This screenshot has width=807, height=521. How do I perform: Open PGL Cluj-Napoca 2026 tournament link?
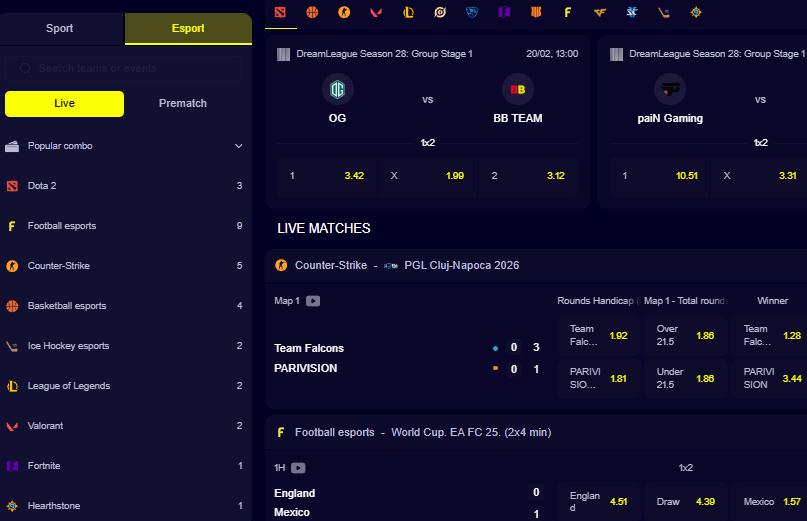pyautogui.click(x=461, y=266)
